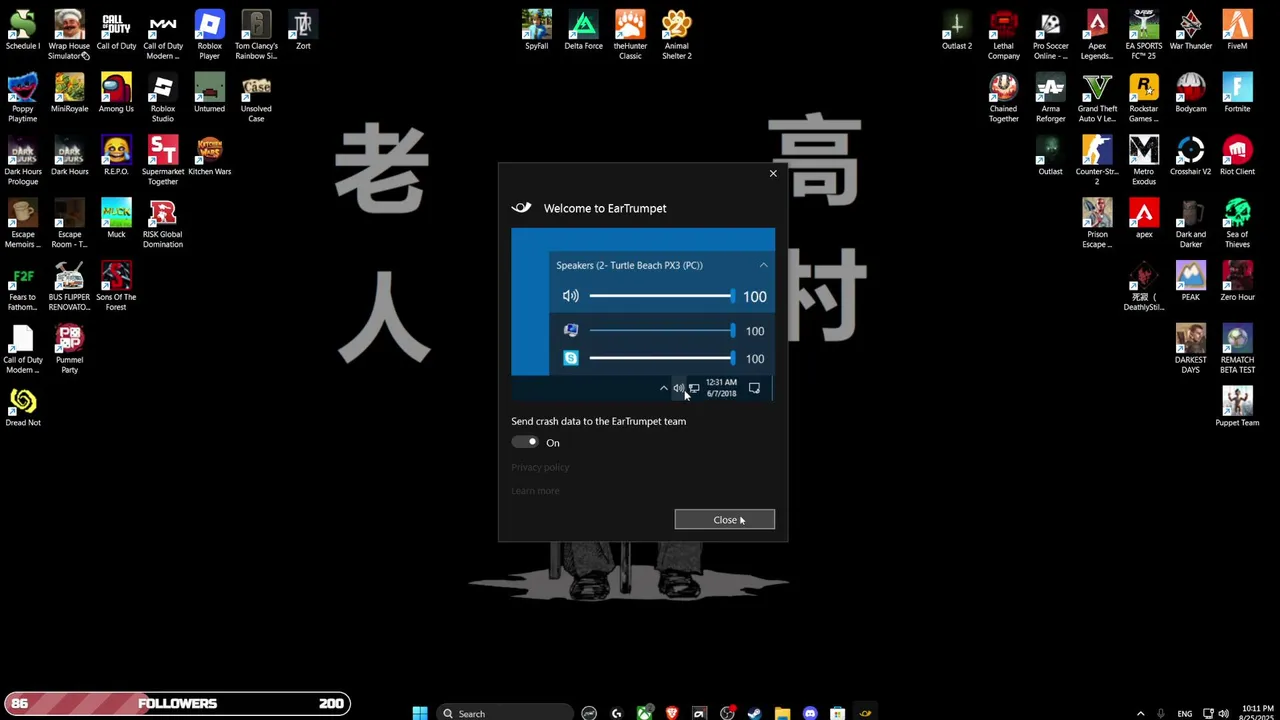This screenshot has height=720, width=1280.
Task: Select the Supermarket Together icon
Action: coord(163,161)
